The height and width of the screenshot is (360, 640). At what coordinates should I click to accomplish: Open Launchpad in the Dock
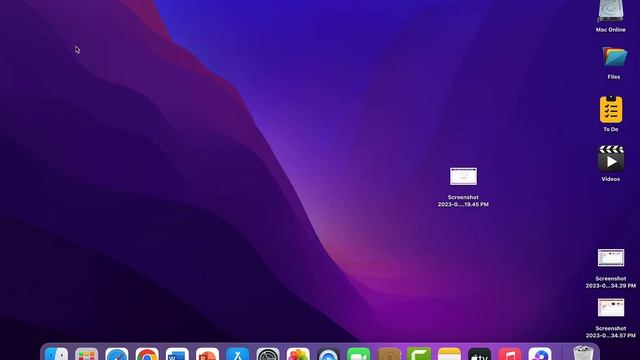coord(87,354)
